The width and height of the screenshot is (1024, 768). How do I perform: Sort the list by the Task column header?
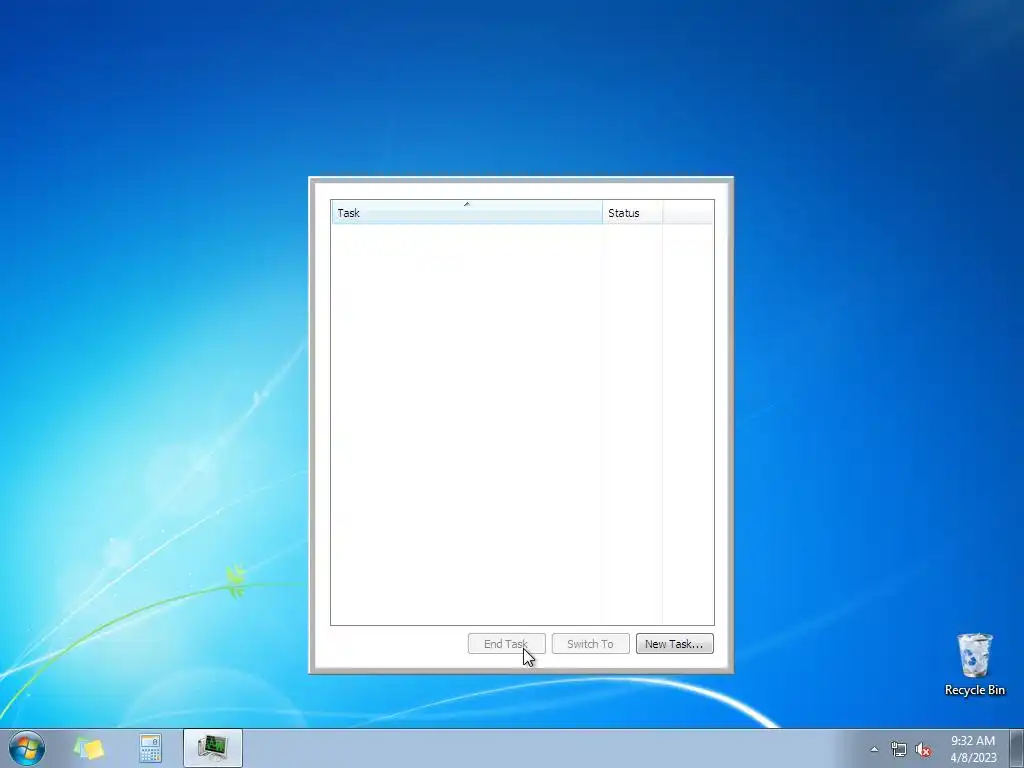coord(467,213)
